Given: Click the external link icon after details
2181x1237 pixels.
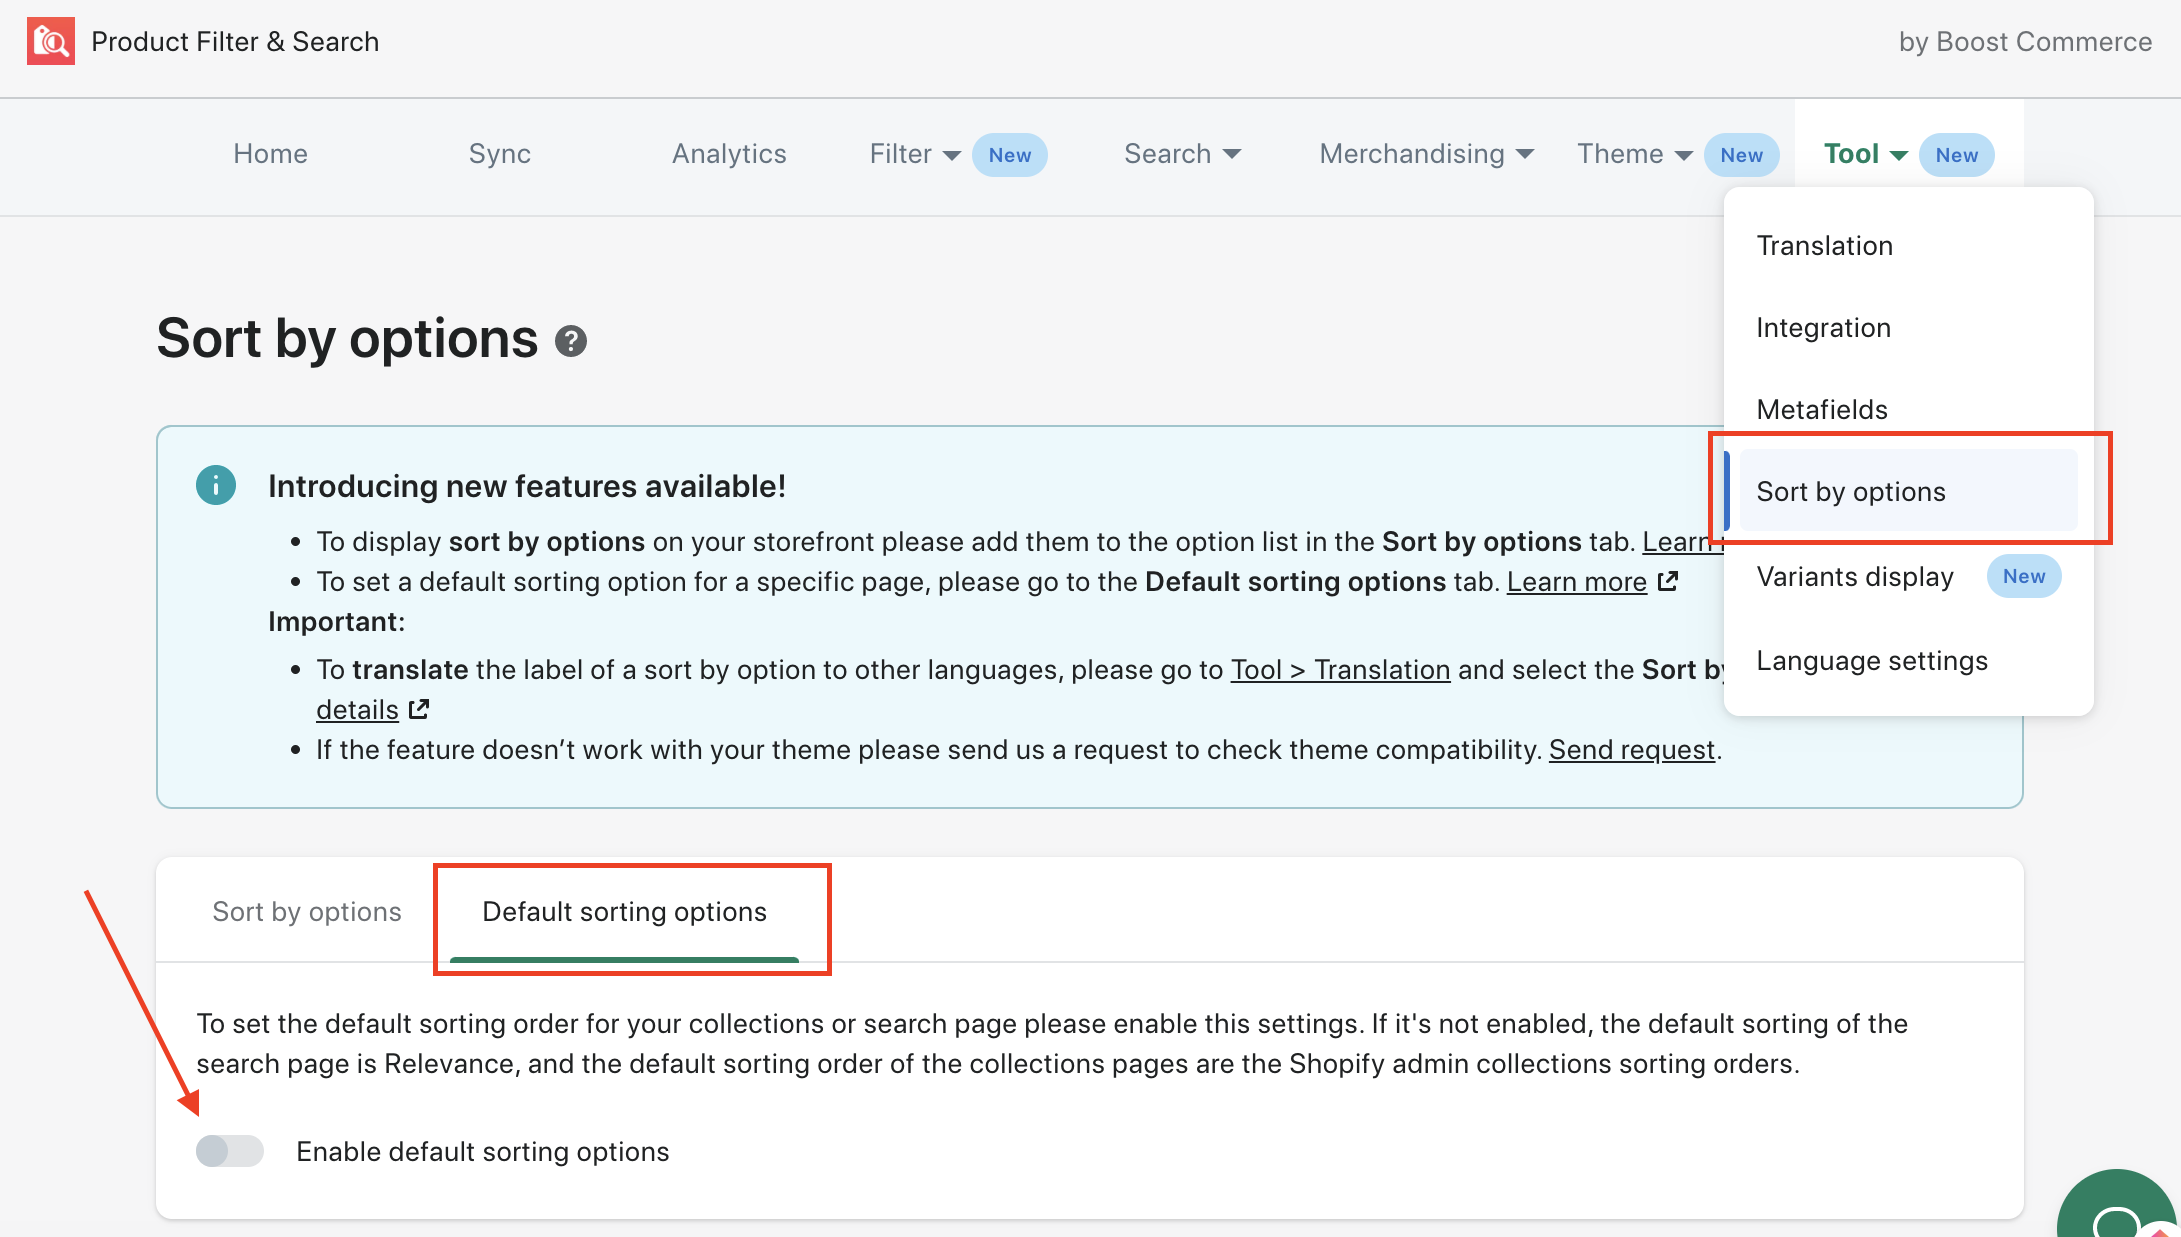Looking at the screenshot, I should 419,709.
